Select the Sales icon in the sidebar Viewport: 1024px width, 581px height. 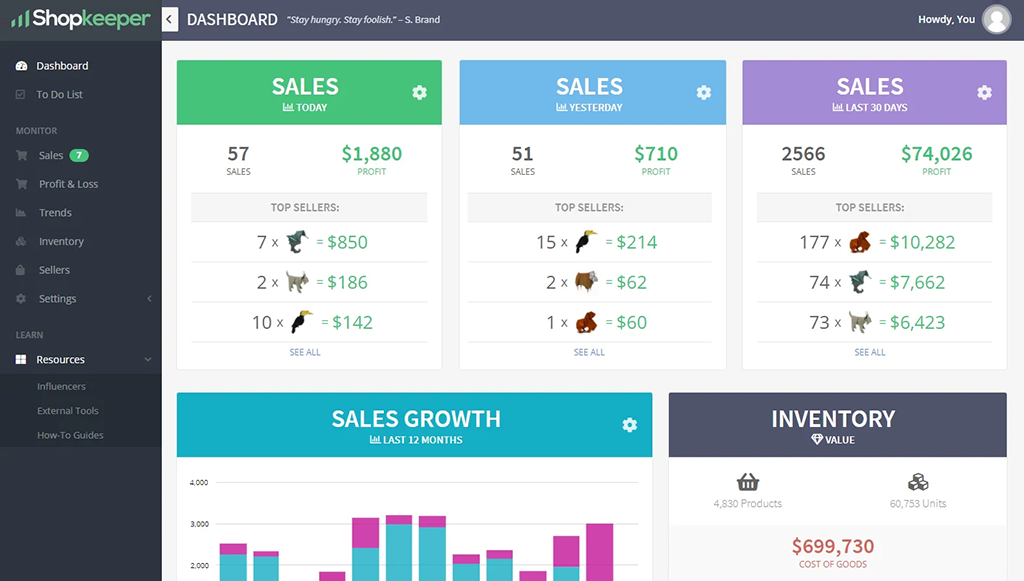tap(24, 155)
